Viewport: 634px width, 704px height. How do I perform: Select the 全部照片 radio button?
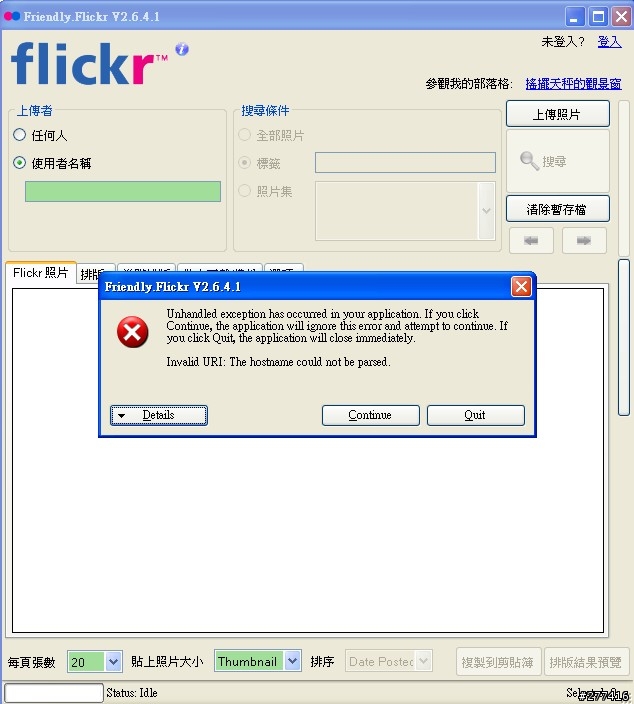coord(244,135)
